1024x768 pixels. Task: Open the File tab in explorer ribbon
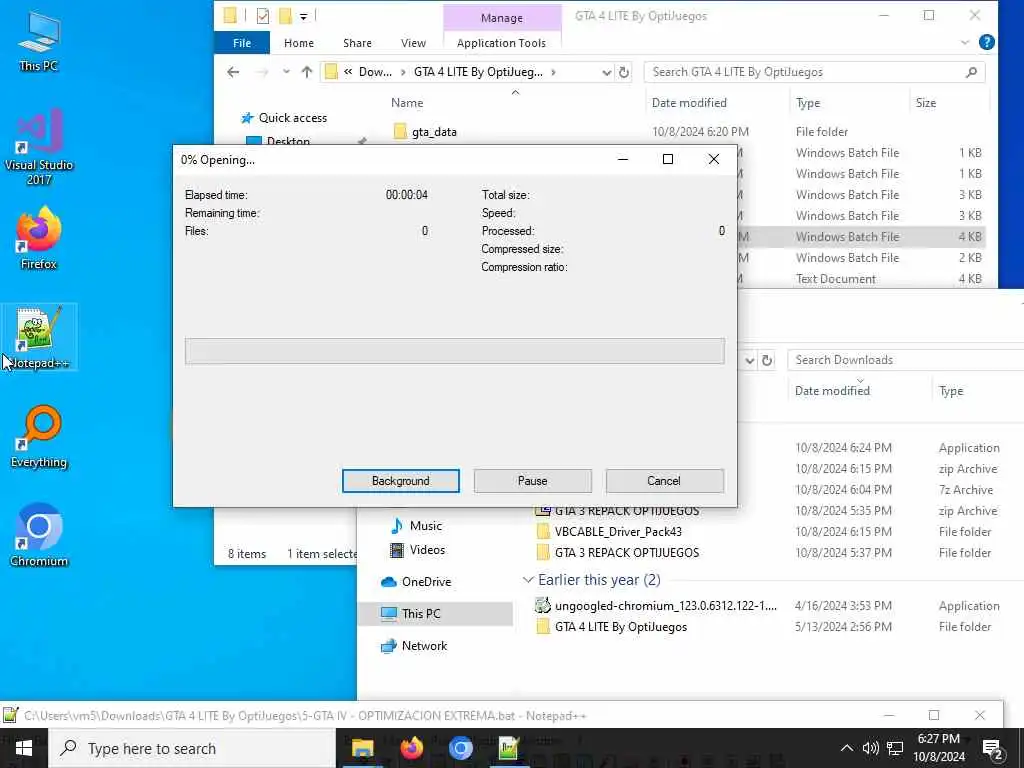(242, 43)
